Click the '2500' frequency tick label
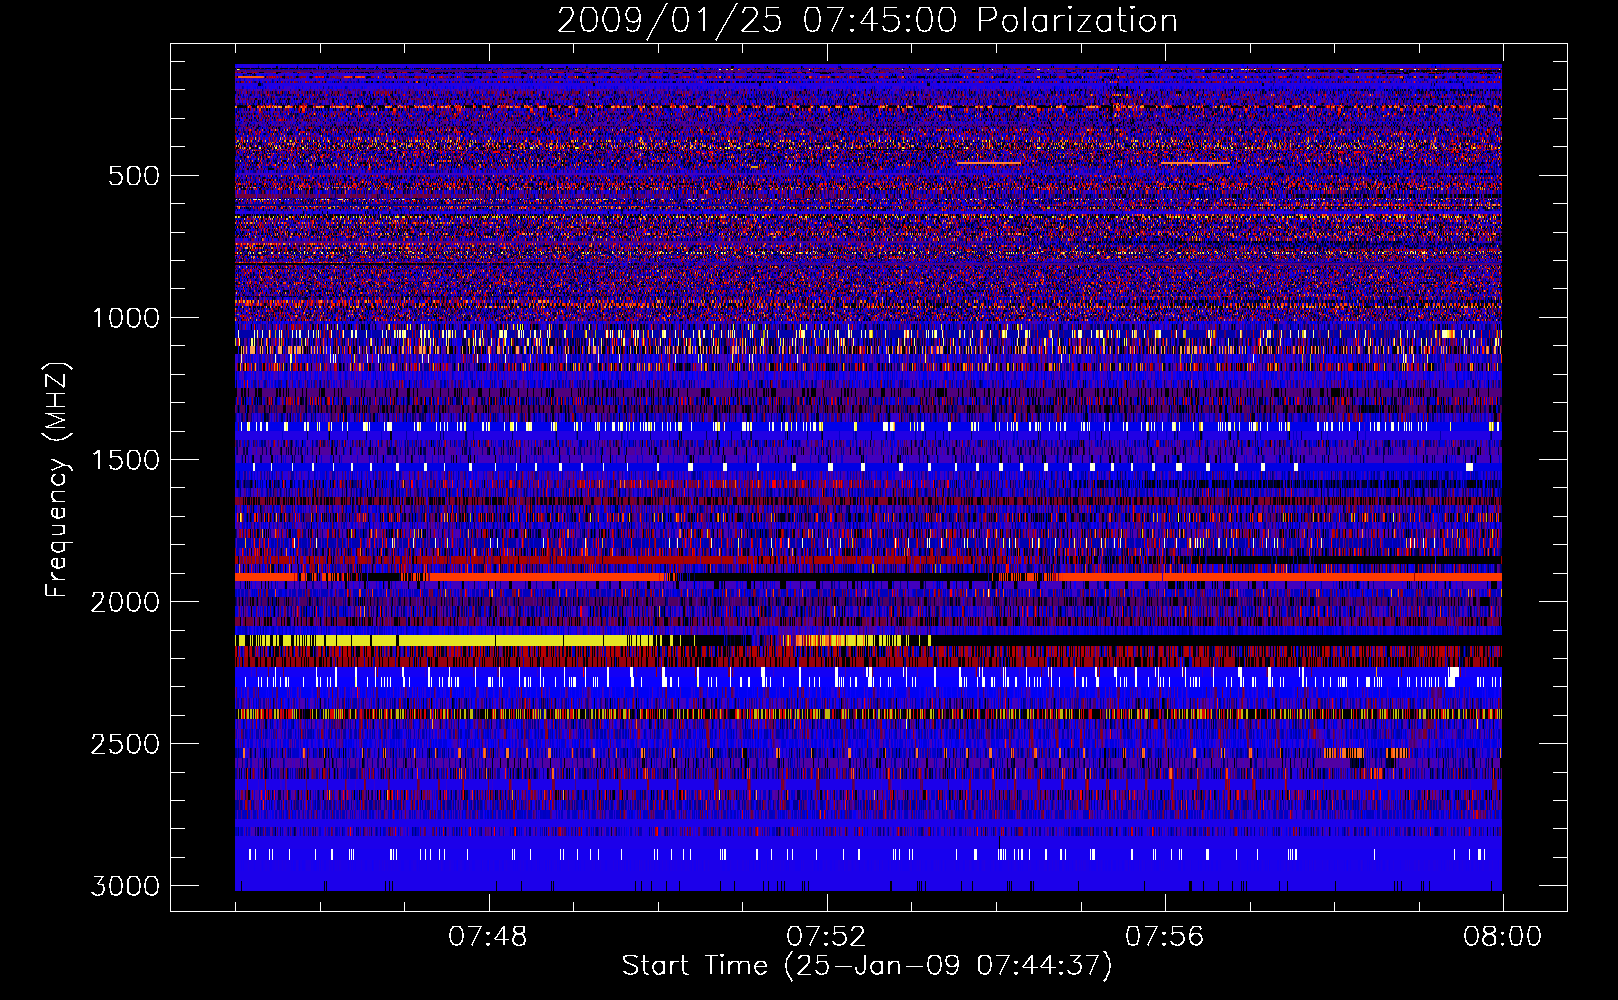 pos(125,744)
